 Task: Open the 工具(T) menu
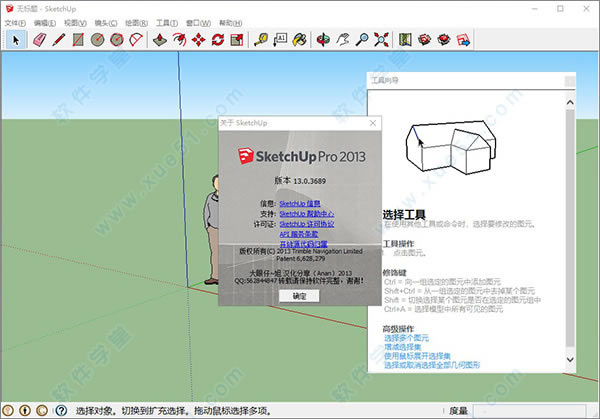pos(167,23)
